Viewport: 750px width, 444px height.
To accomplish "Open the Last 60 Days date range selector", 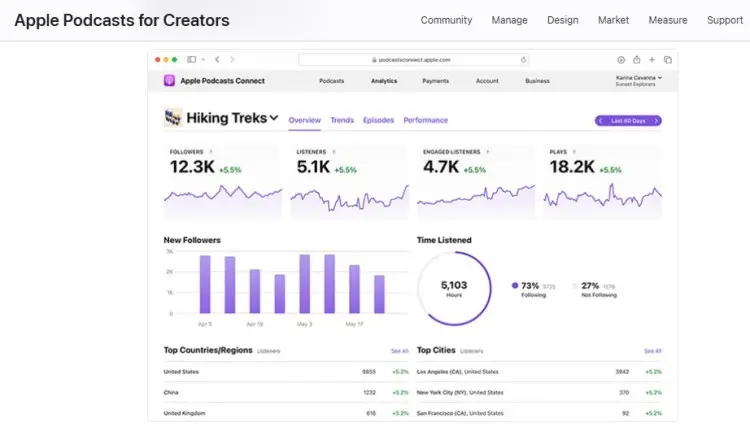I will (628, 121).
